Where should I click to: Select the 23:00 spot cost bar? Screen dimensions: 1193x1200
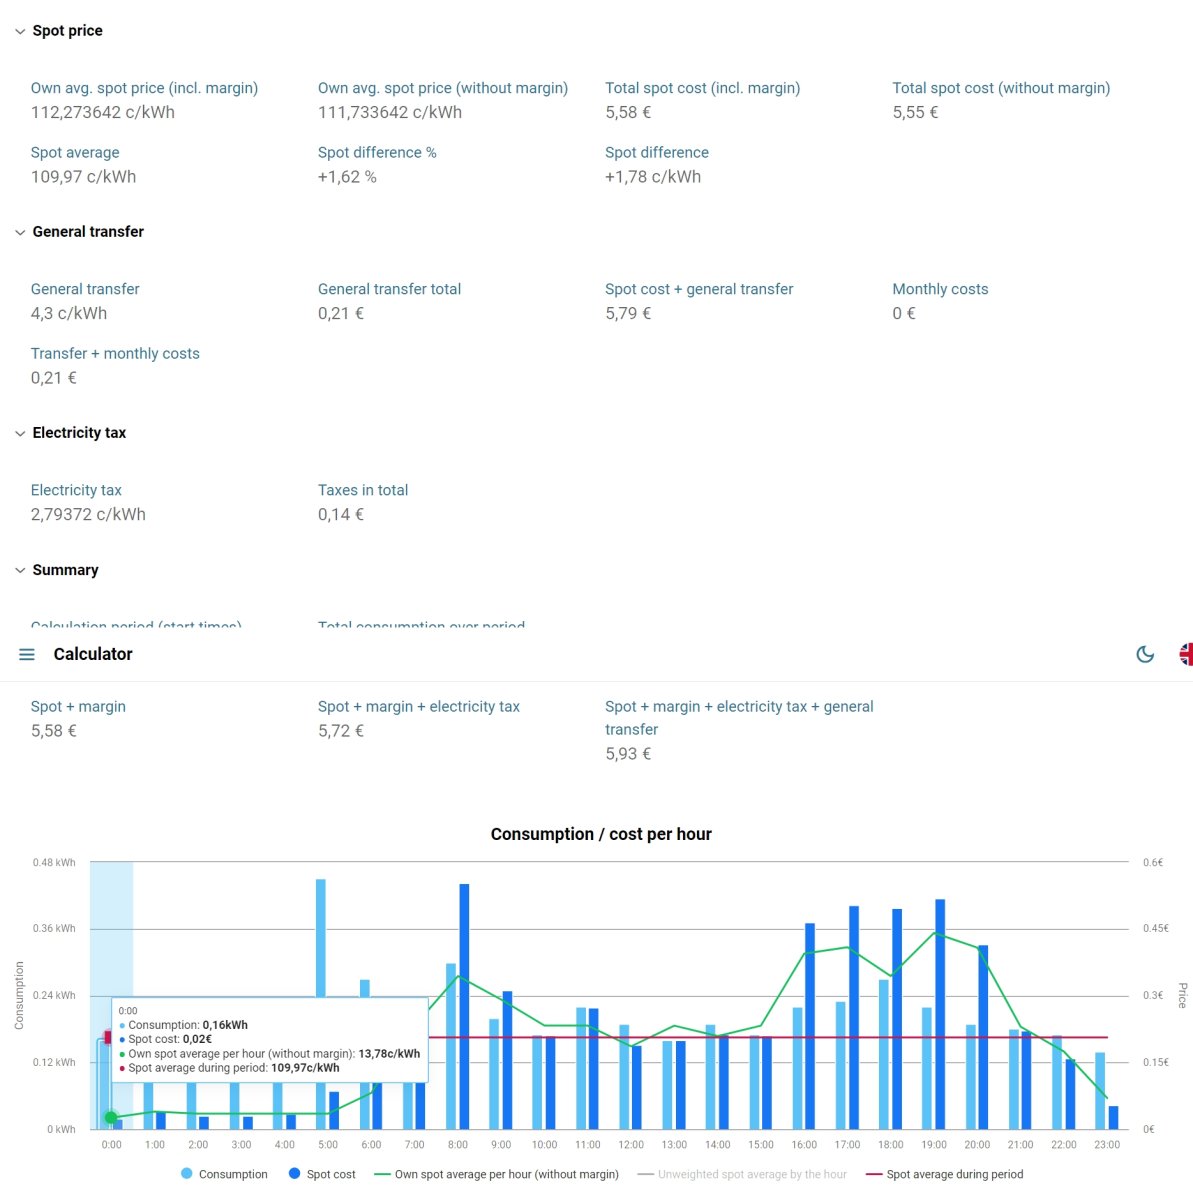pos(1113,1117)
